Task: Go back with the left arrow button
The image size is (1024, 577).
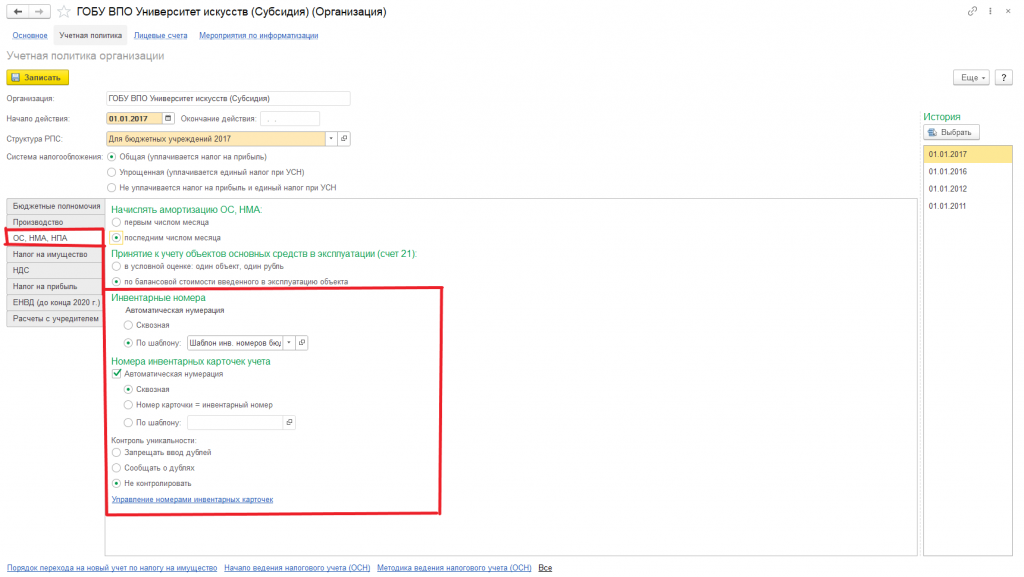Action: pyautogui.click(x=18, y=12)
